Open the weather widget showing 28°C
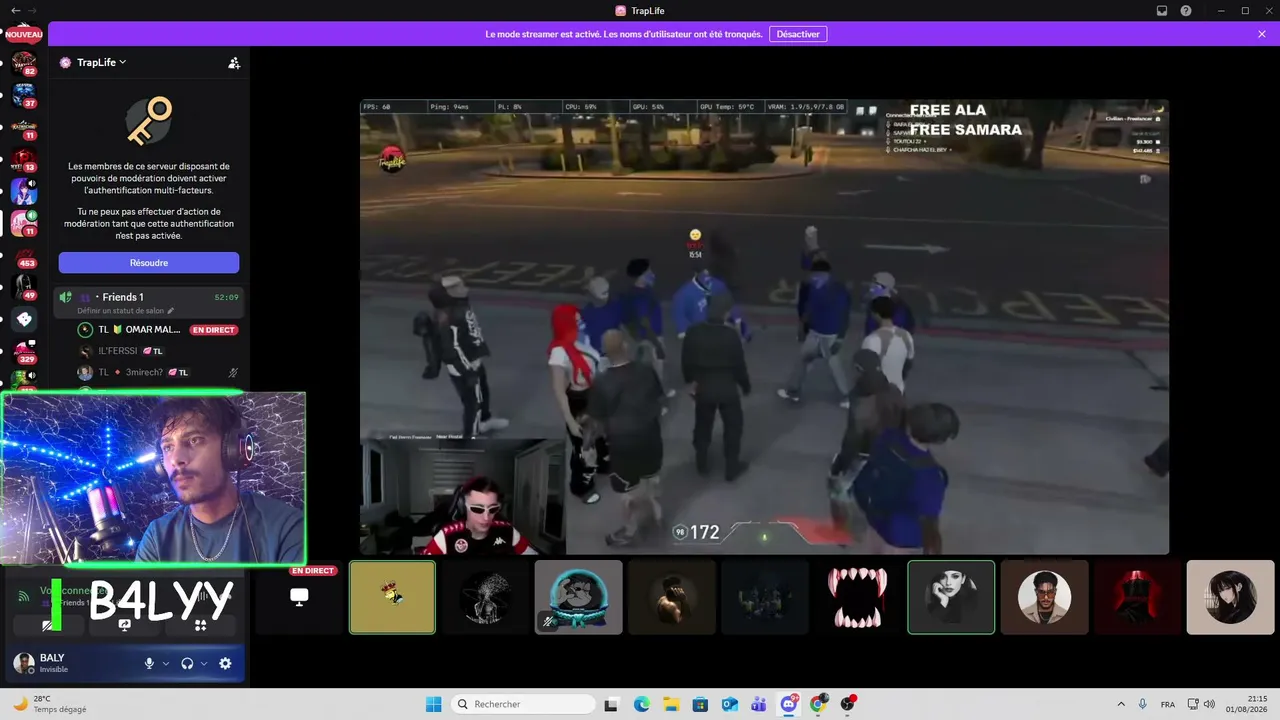The width and height of the screenshot is (1280, 720). click(50, 704)
